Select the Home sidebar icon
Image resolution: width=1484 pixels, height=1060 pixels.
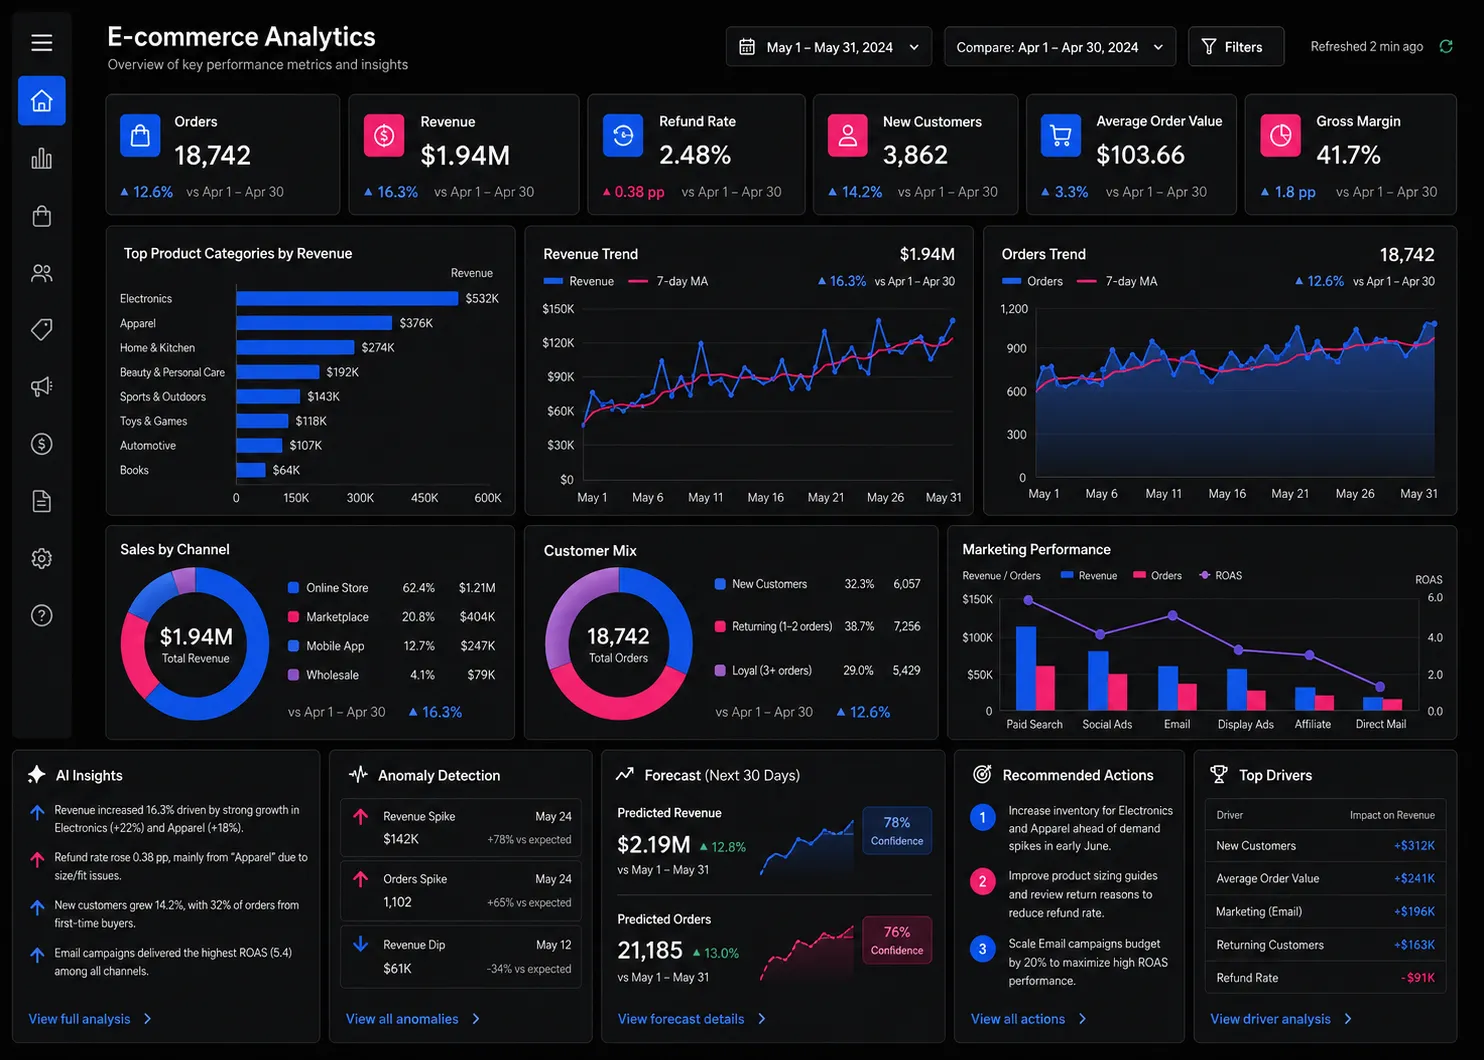tap(42, 101)
